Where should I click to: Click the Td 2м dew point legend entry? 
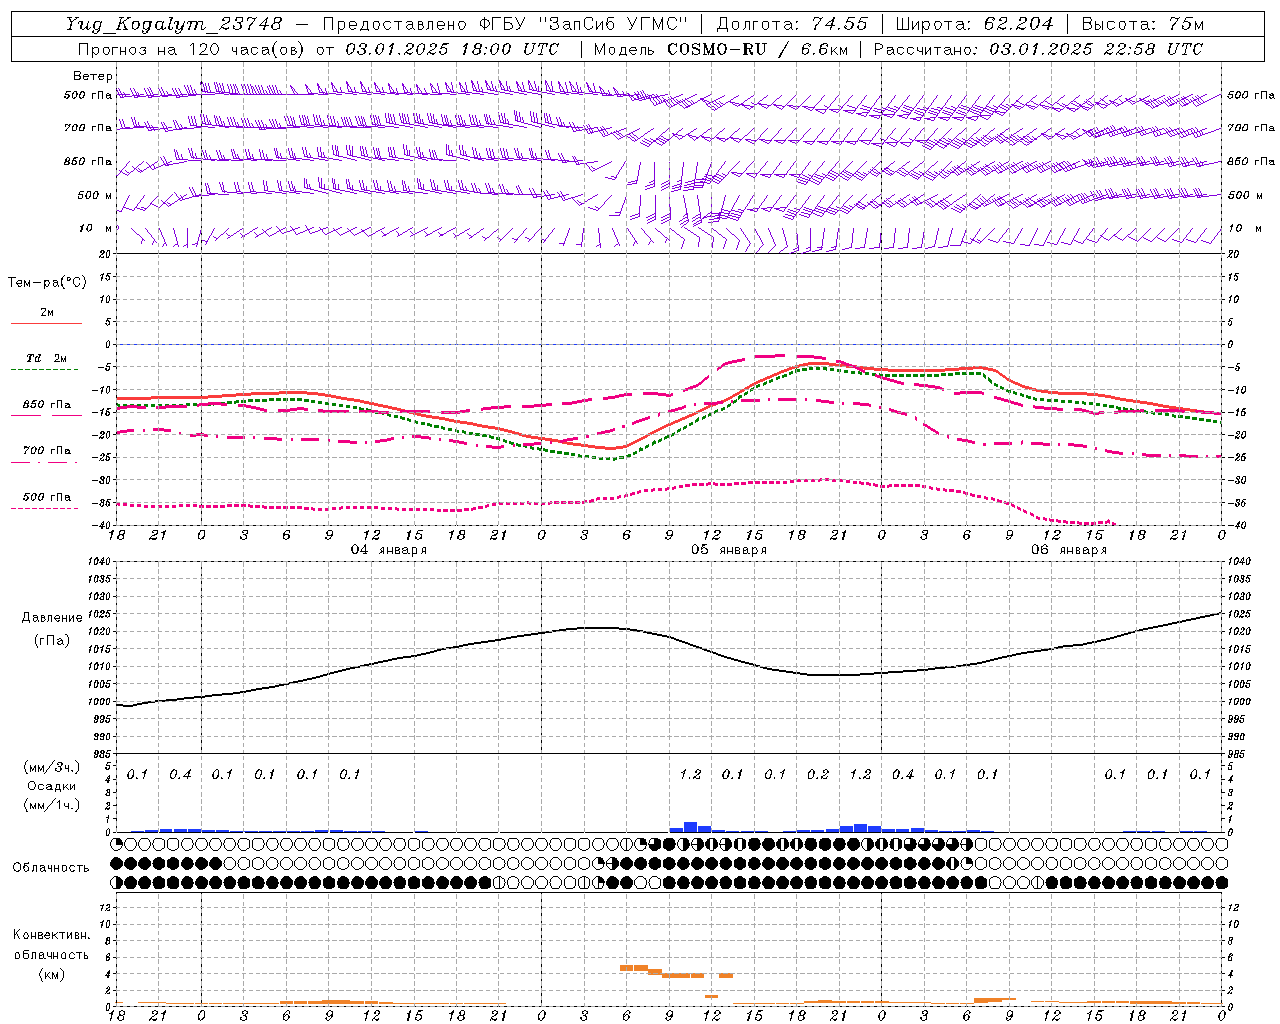[47, 358]
